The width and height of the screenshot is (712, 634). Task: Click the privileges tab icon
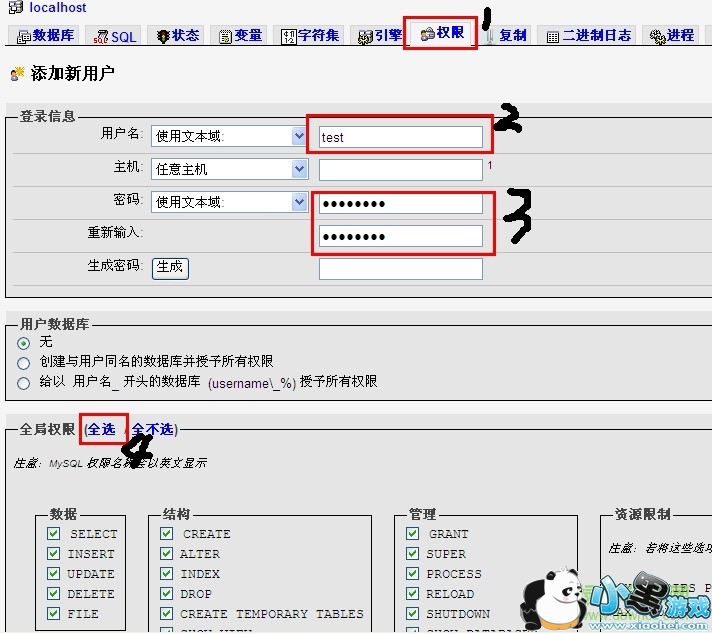tap(427, 34)
